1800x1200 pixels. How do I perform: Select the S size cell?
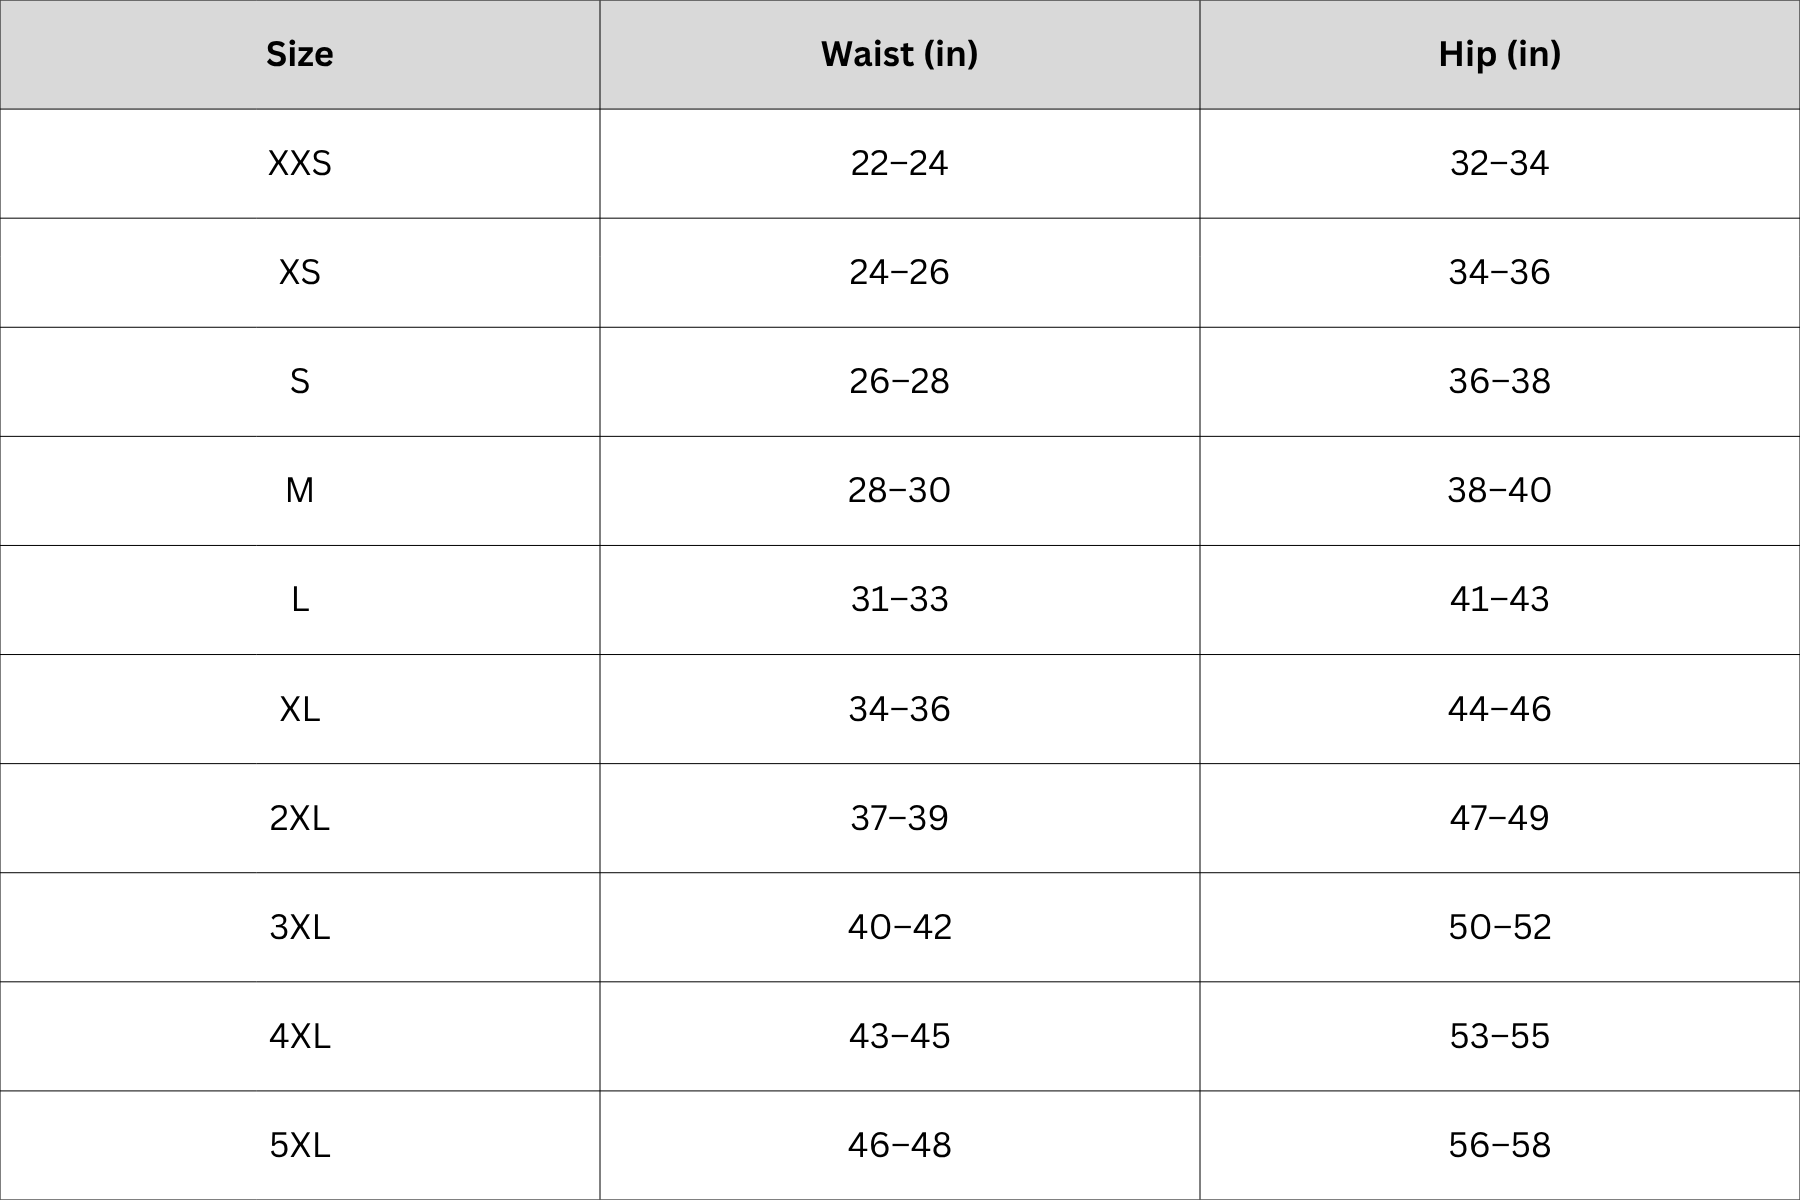click(300, 381)
